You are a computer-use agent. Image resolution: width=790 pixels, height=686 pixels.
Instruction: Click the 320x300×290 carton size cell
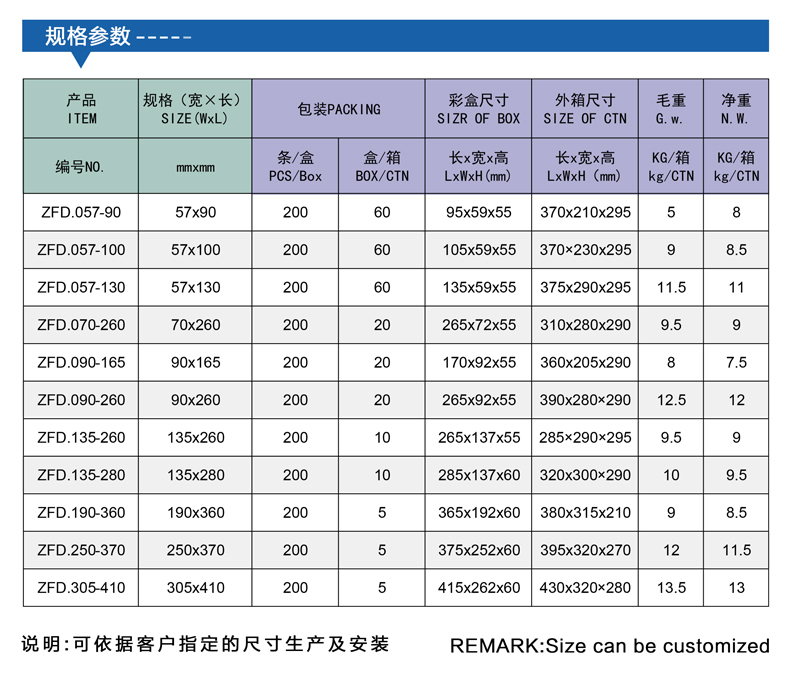coord(585,475)
